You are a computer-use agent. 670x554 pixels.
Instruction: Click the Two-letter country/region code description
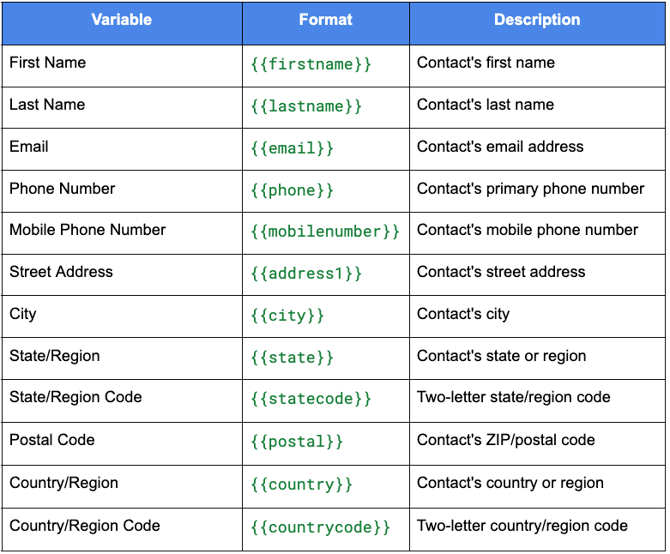[522, 526]
